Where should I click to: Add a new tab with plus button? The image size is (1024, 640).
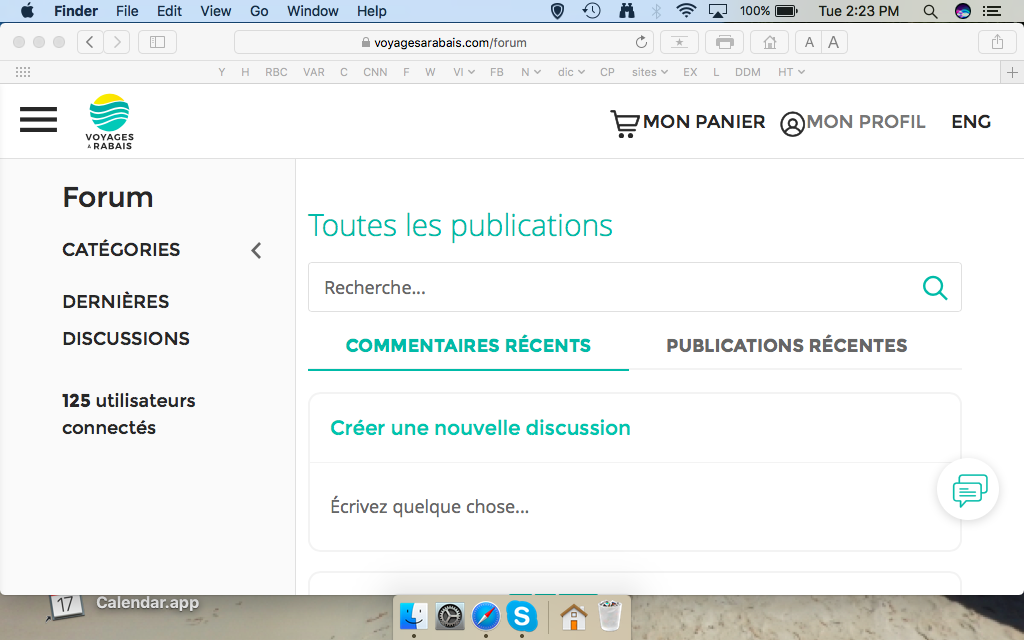coord(1012,72)
